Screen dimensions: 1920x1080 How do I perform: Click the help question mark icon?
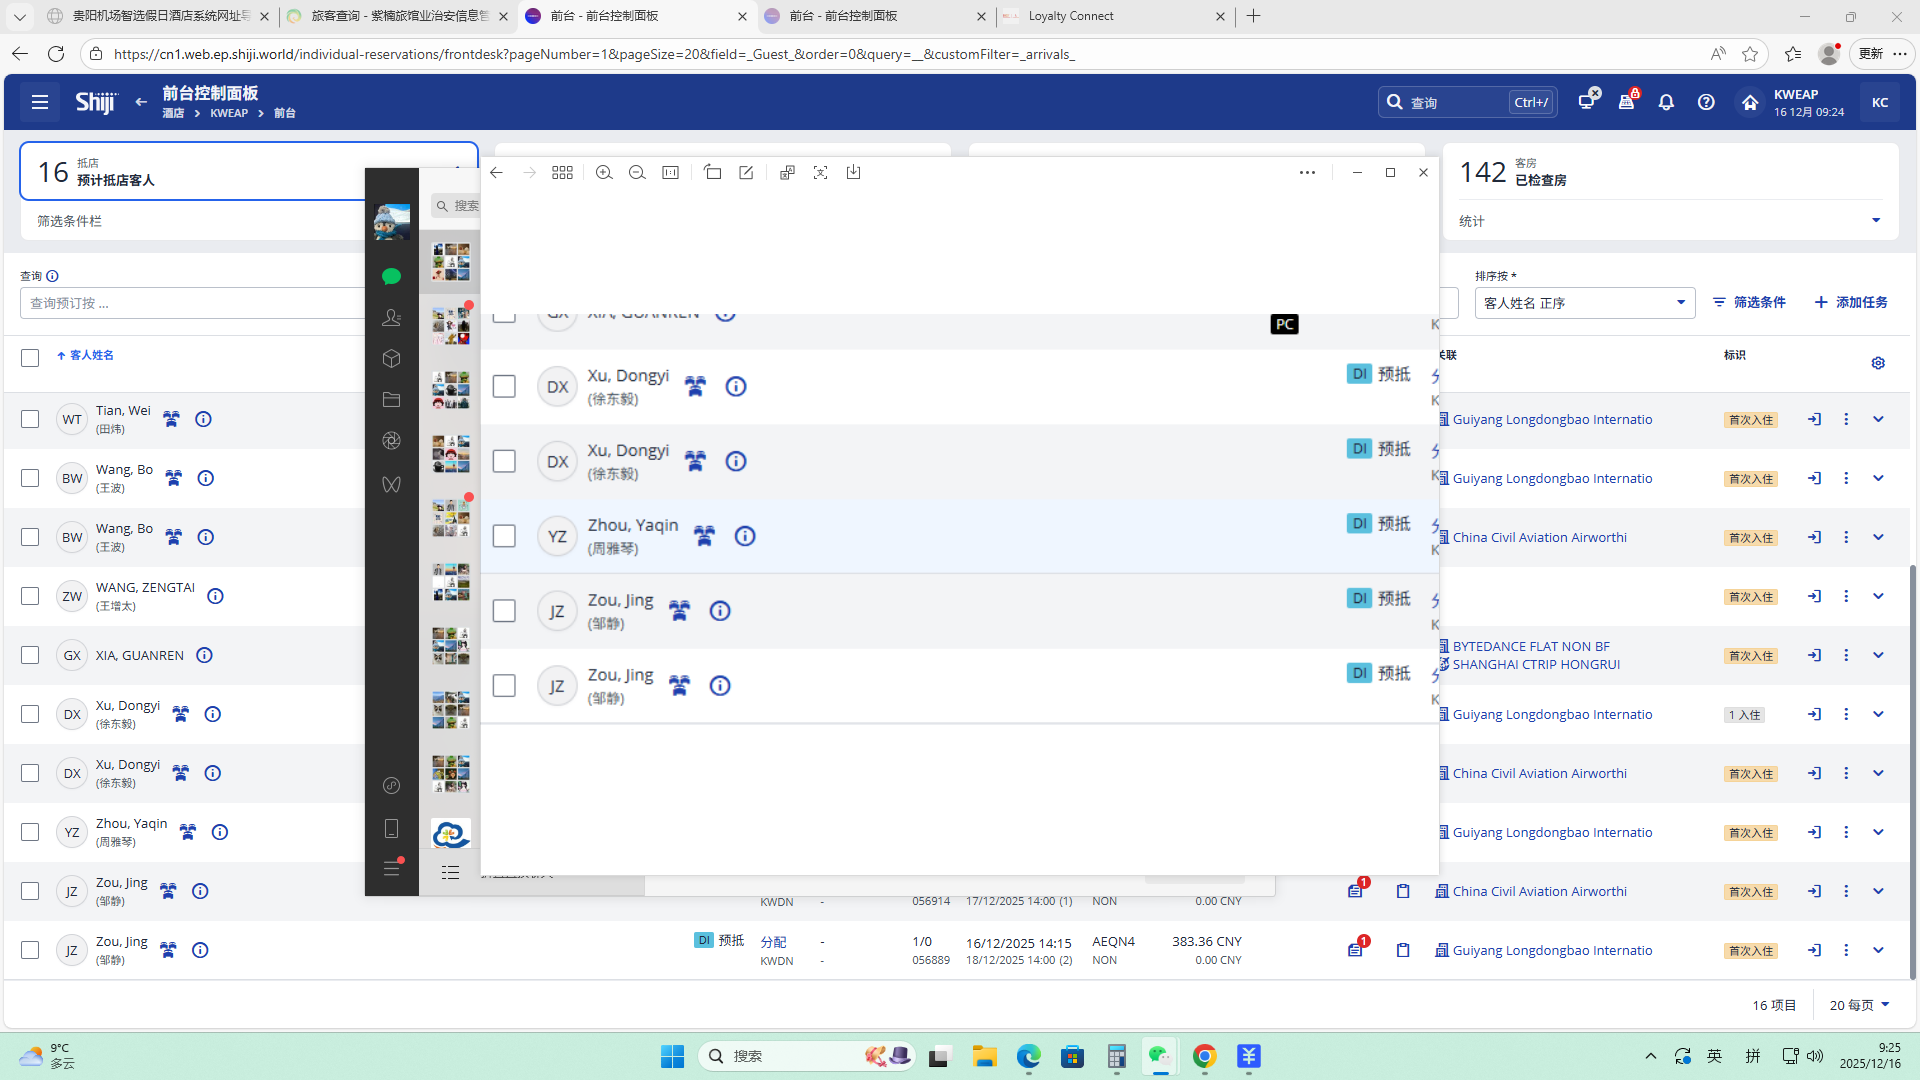1706,102
